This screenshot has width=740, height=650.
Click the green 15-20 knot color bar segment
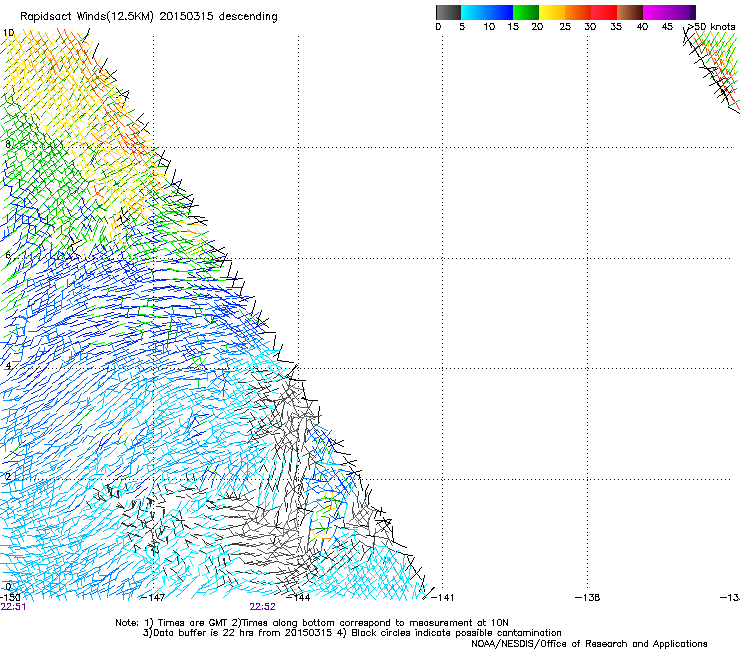[x=526, y=12]
